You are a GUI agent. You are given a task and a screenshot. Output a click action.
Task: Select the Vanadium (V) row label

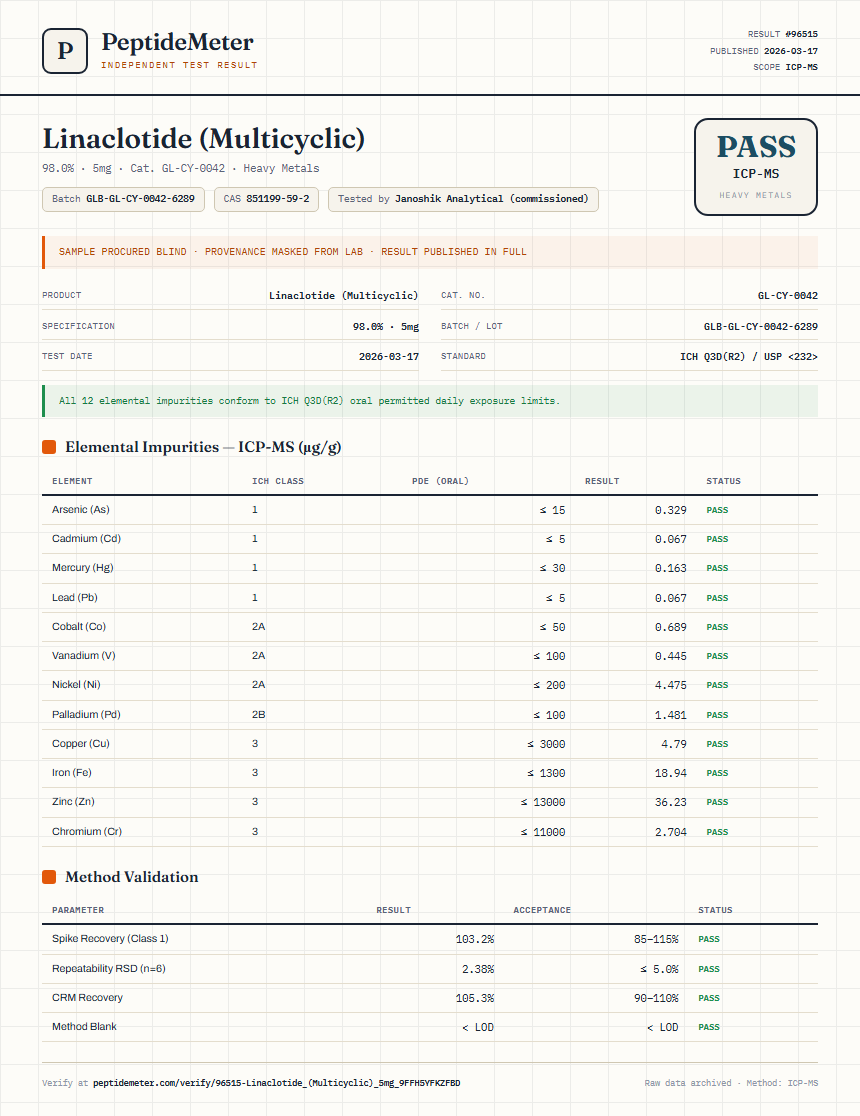(x=83, y=656)
